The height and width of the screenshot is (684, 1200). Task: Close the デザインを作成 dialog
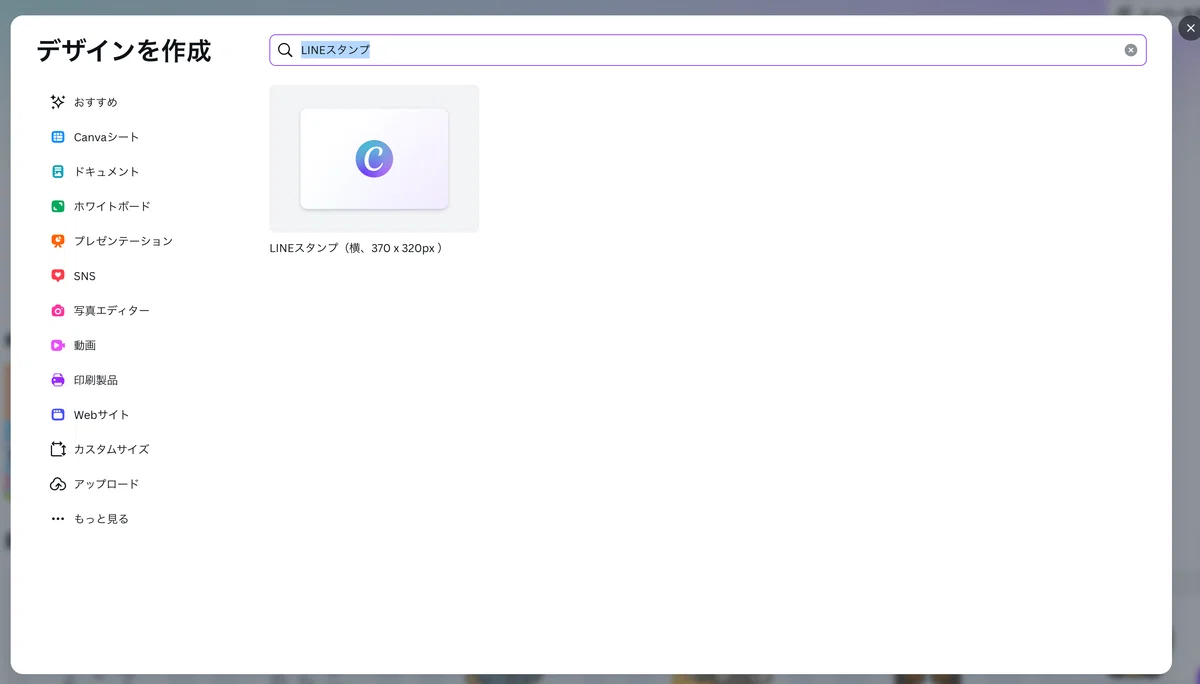[x=1189, y=28]
